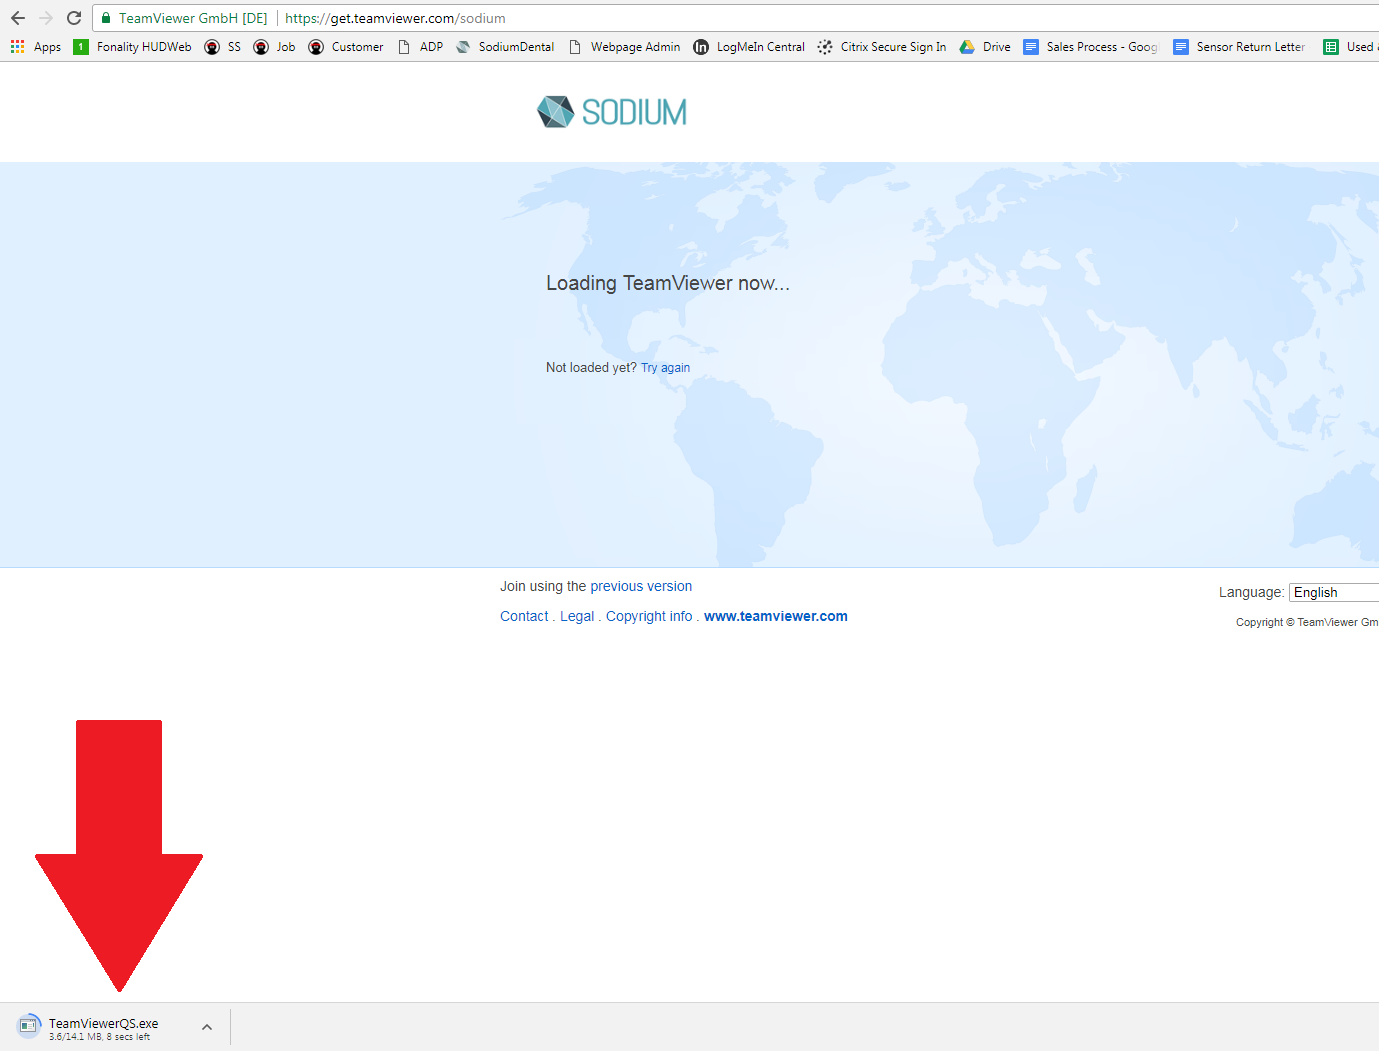Click the browser back arrow
Screen dimensions: 1379x1051
tap(18, 18)
